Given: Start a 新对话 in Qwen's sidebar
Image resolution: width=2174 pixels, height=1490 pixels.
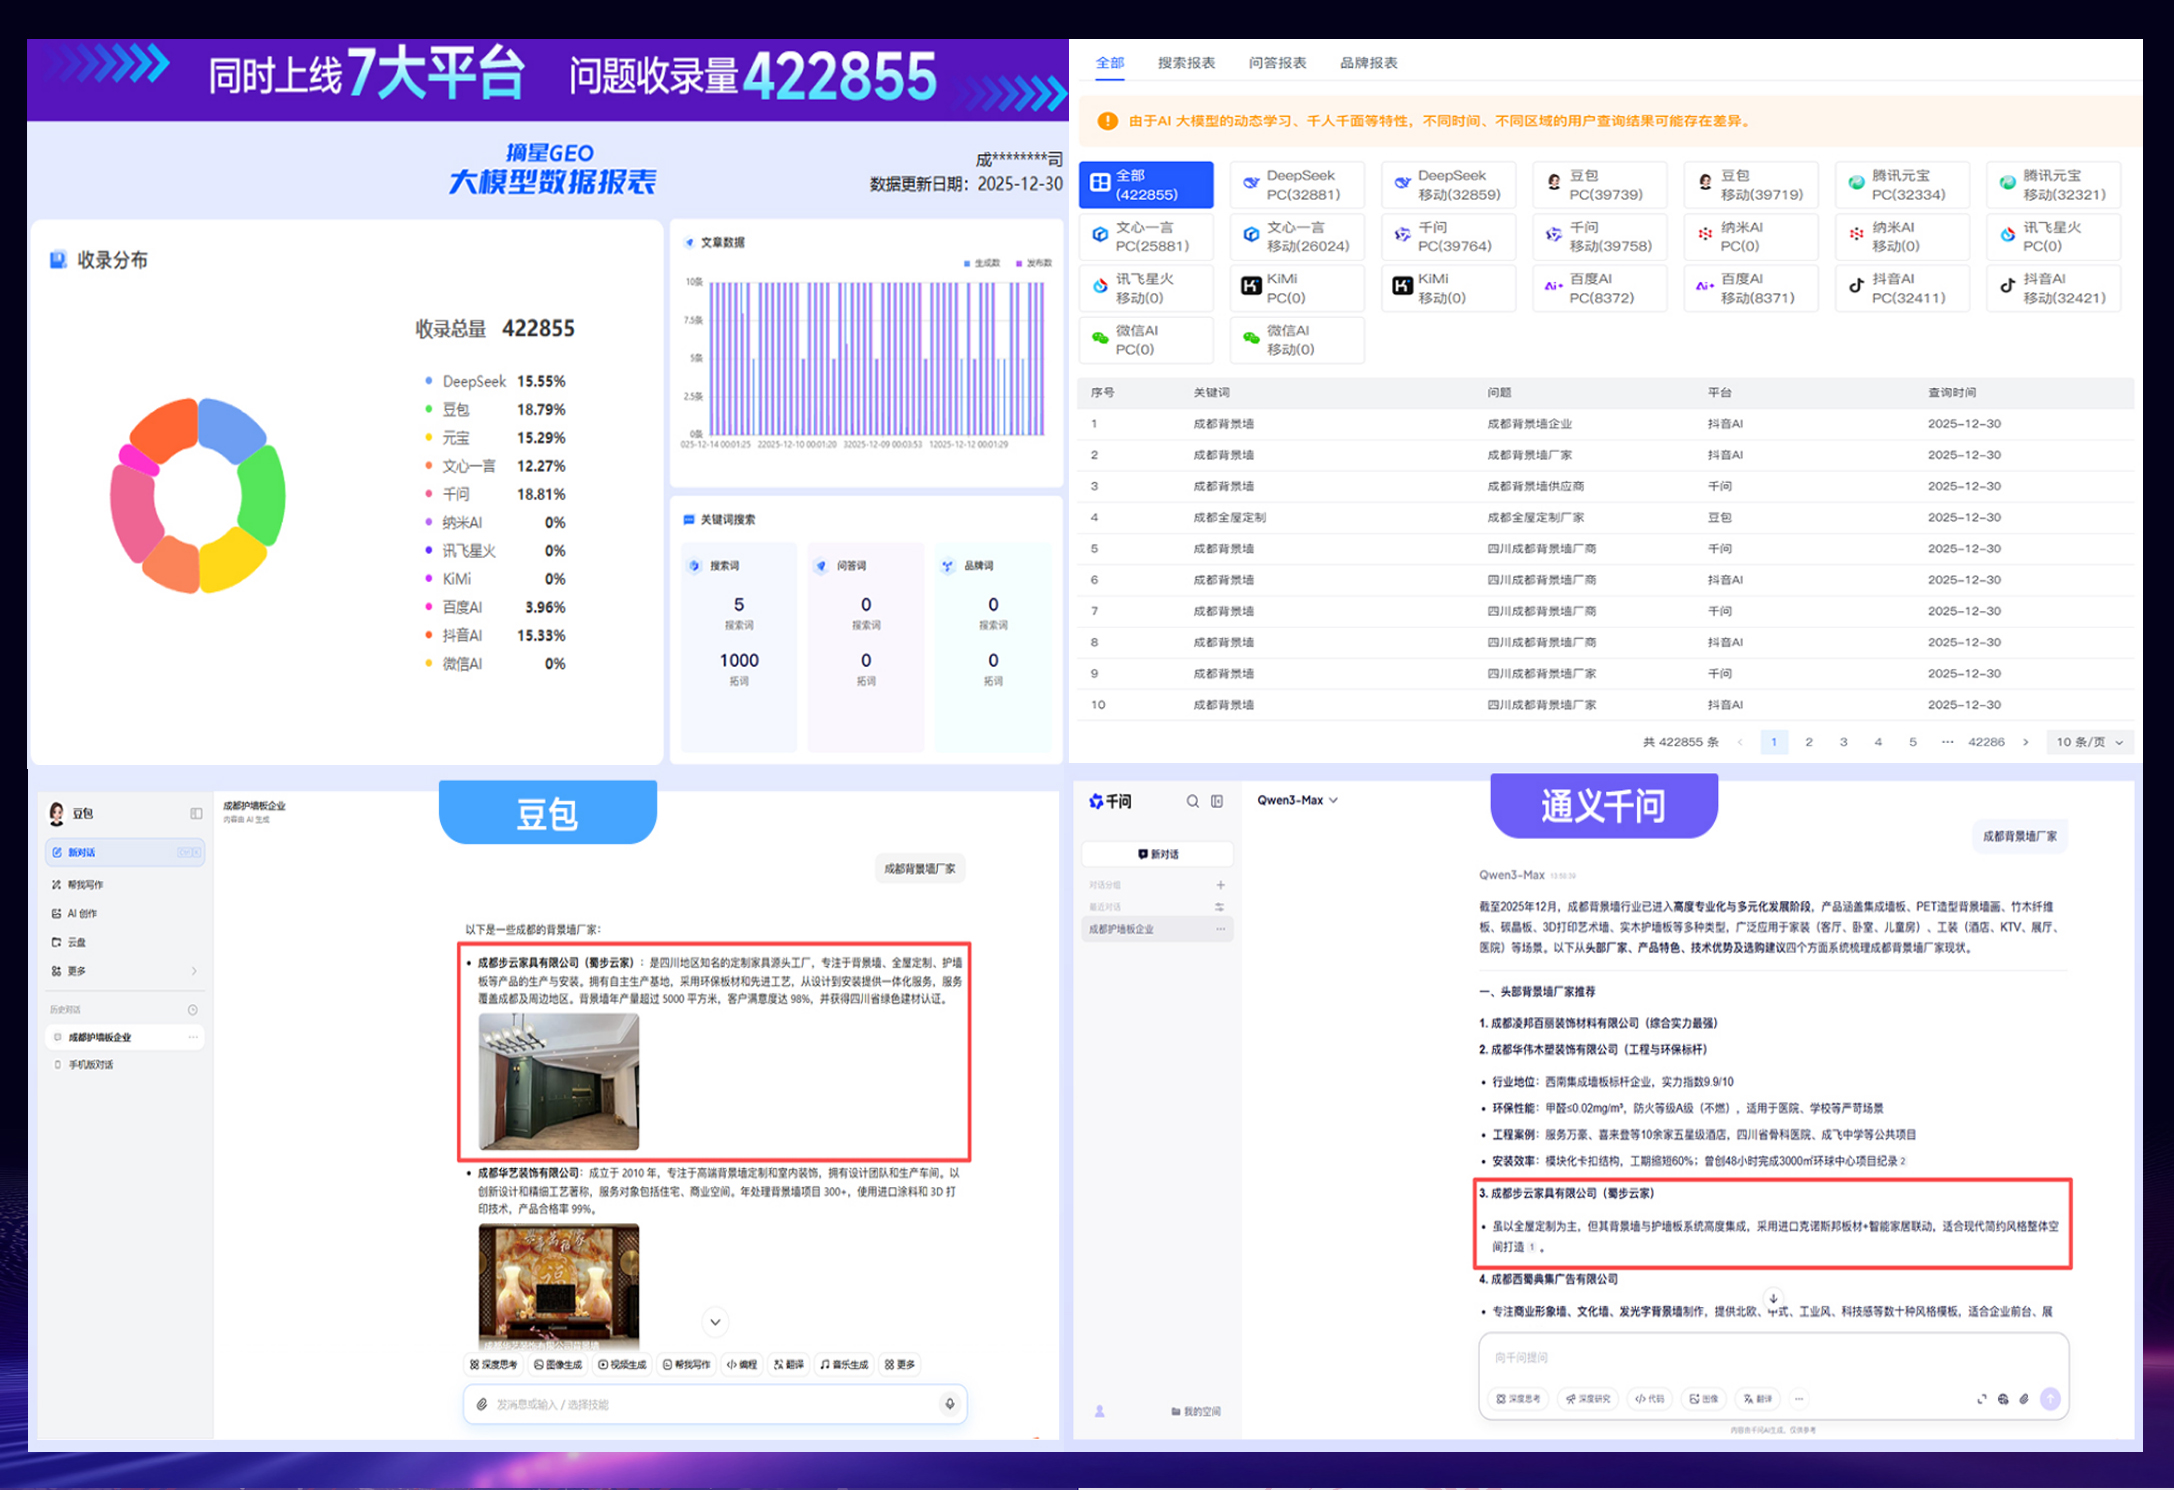Looking at the screenshot, I should 1157,853.
